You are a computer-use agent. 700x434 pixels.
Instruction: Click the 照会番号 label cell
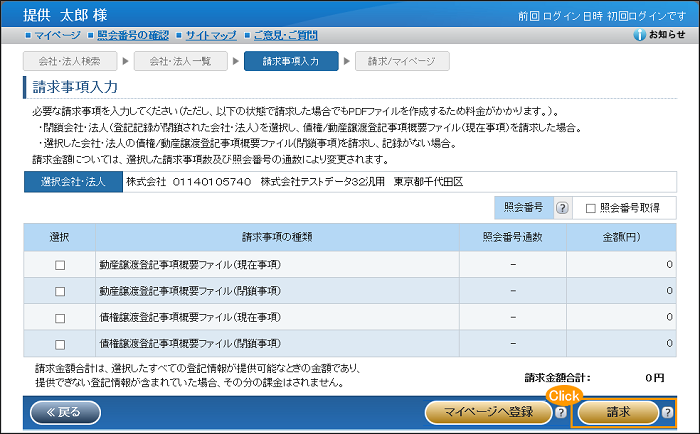point(524,208)
